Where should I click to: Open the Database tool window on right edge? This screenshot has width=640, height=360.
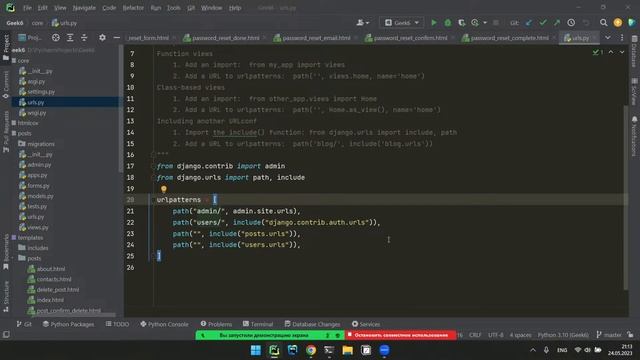coord(634,52)
